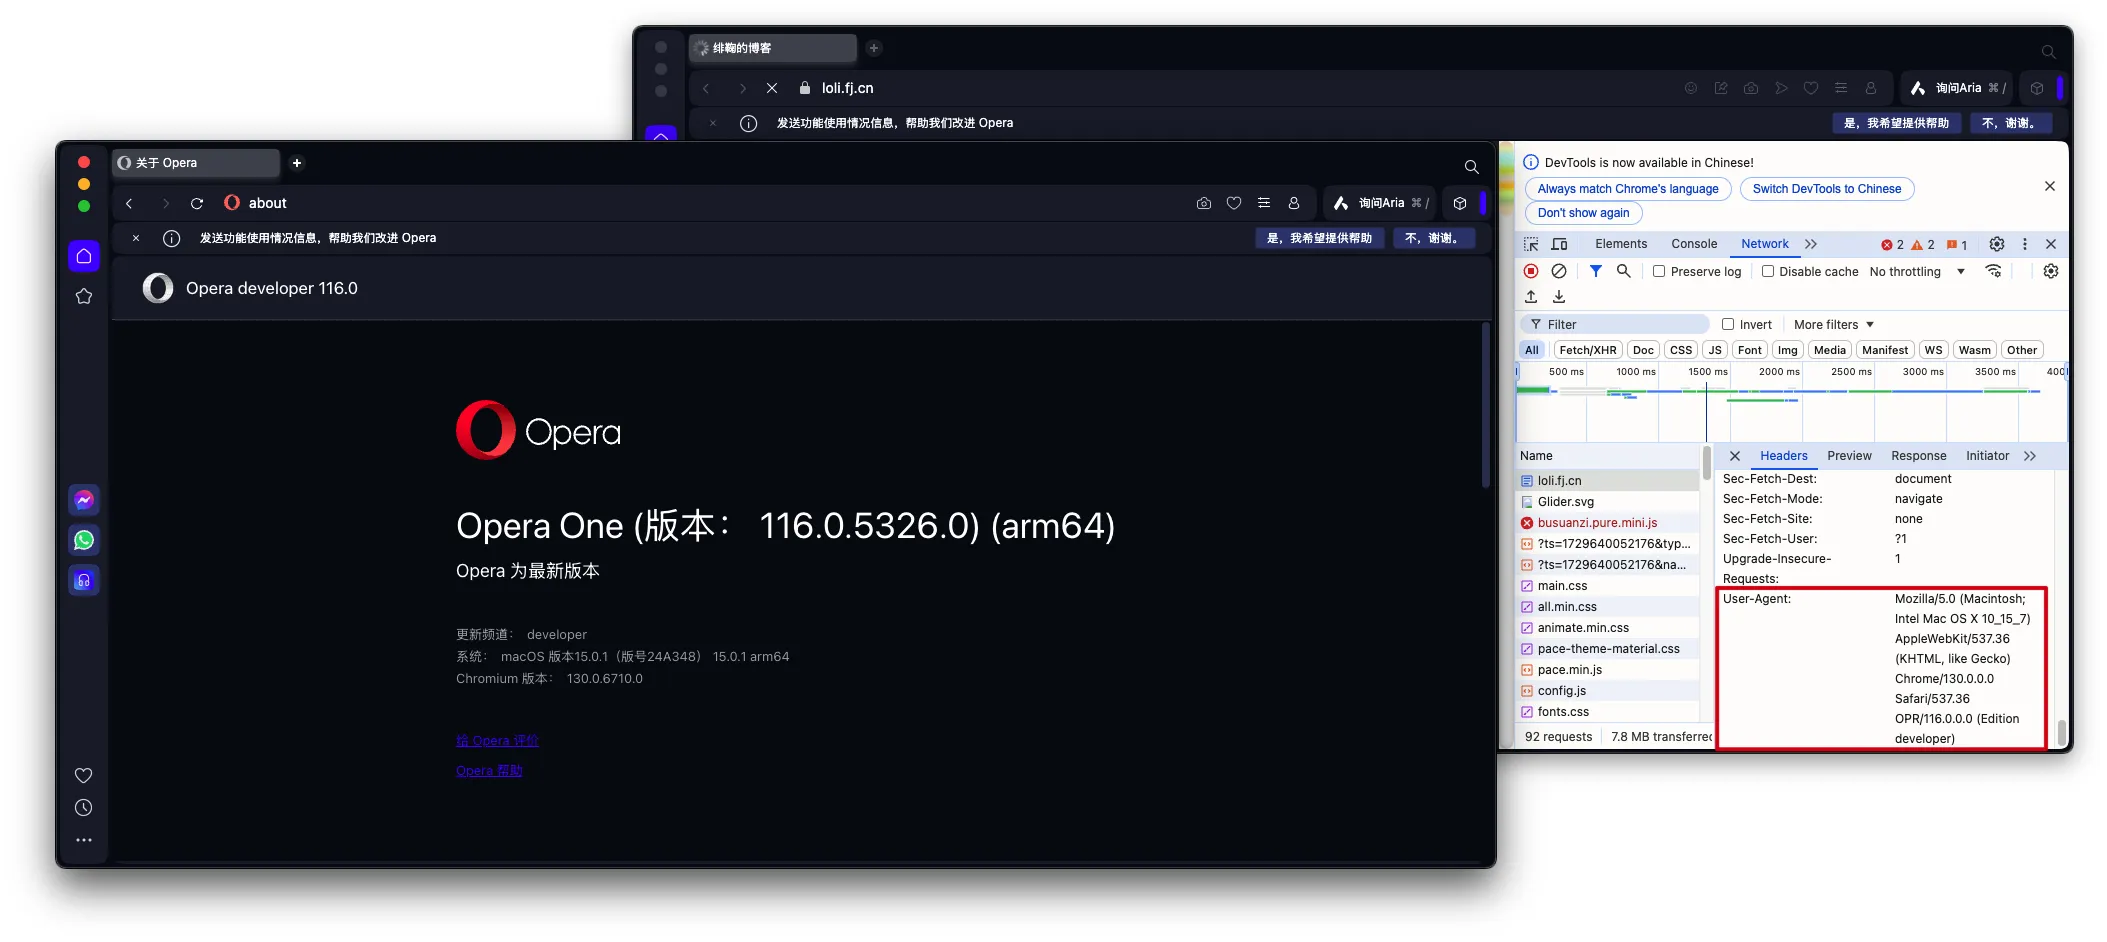Select the Glider.svg request row
The height and width of the screenshot is (942, 2107).
point(1608,502)
